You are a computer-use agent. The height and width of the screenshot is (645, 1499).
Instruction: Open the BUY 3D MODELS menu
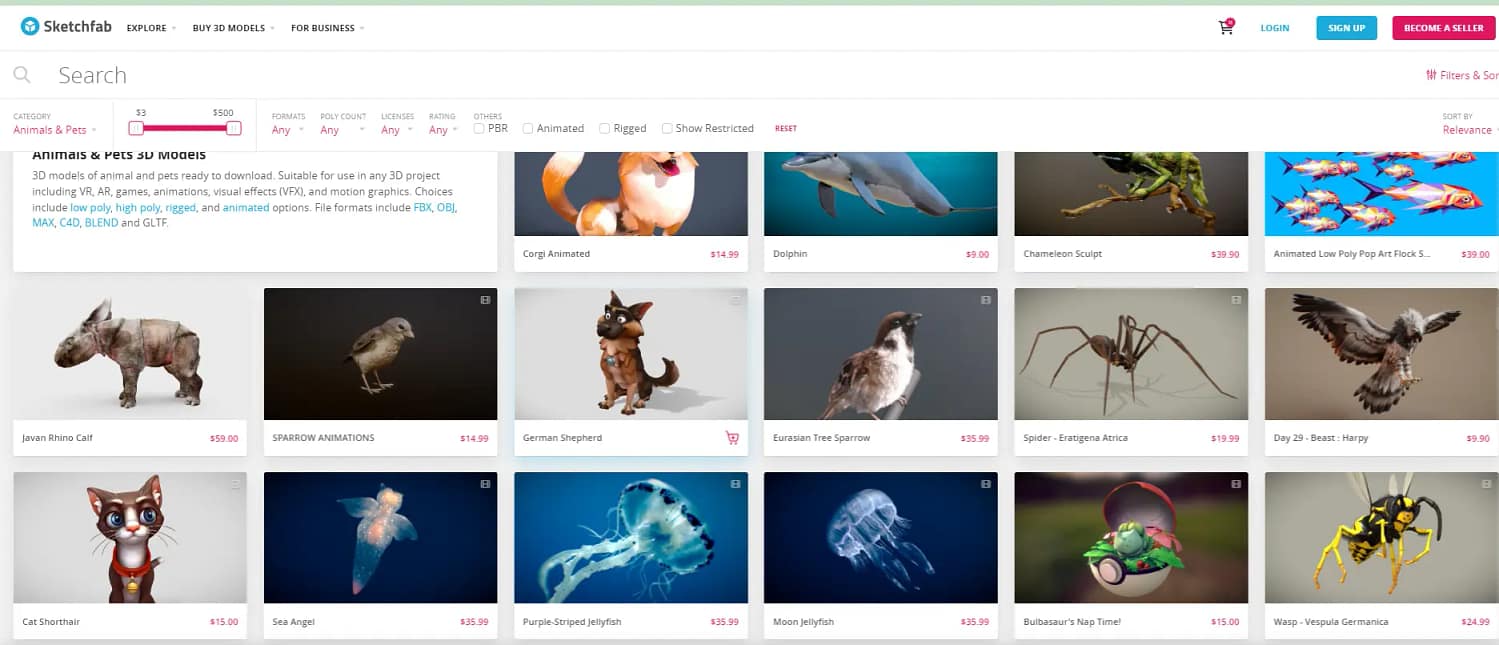coord(231,28)
